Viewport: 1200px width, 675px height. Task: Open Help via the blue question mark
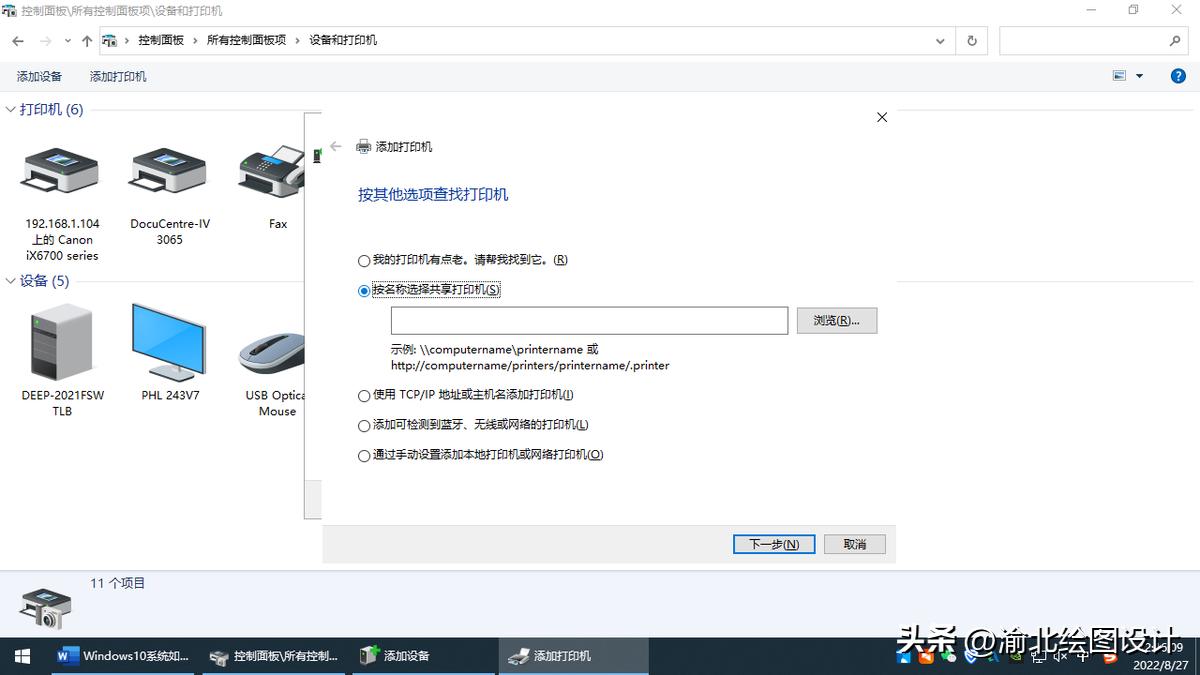point(1178,75)
